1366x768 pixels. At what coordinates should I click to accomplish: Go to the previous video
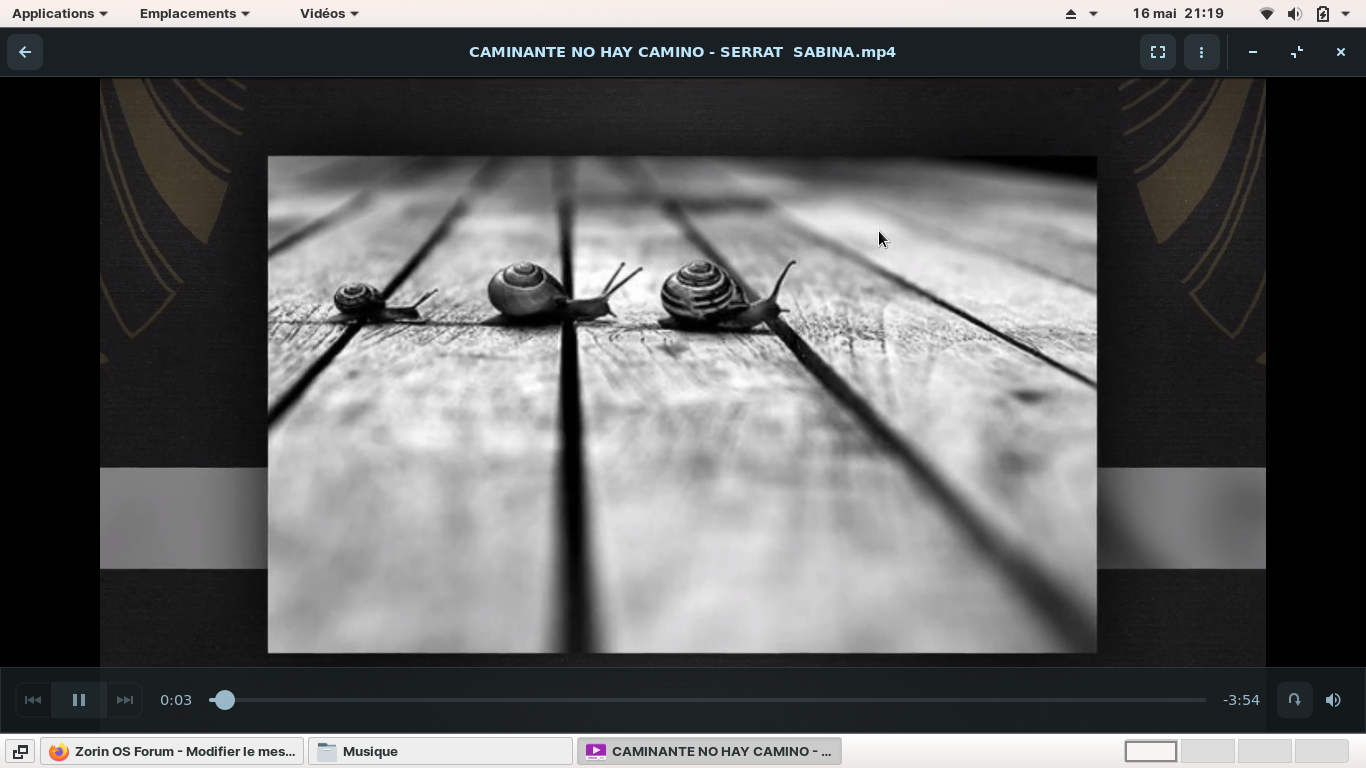(x=33, y=700)
